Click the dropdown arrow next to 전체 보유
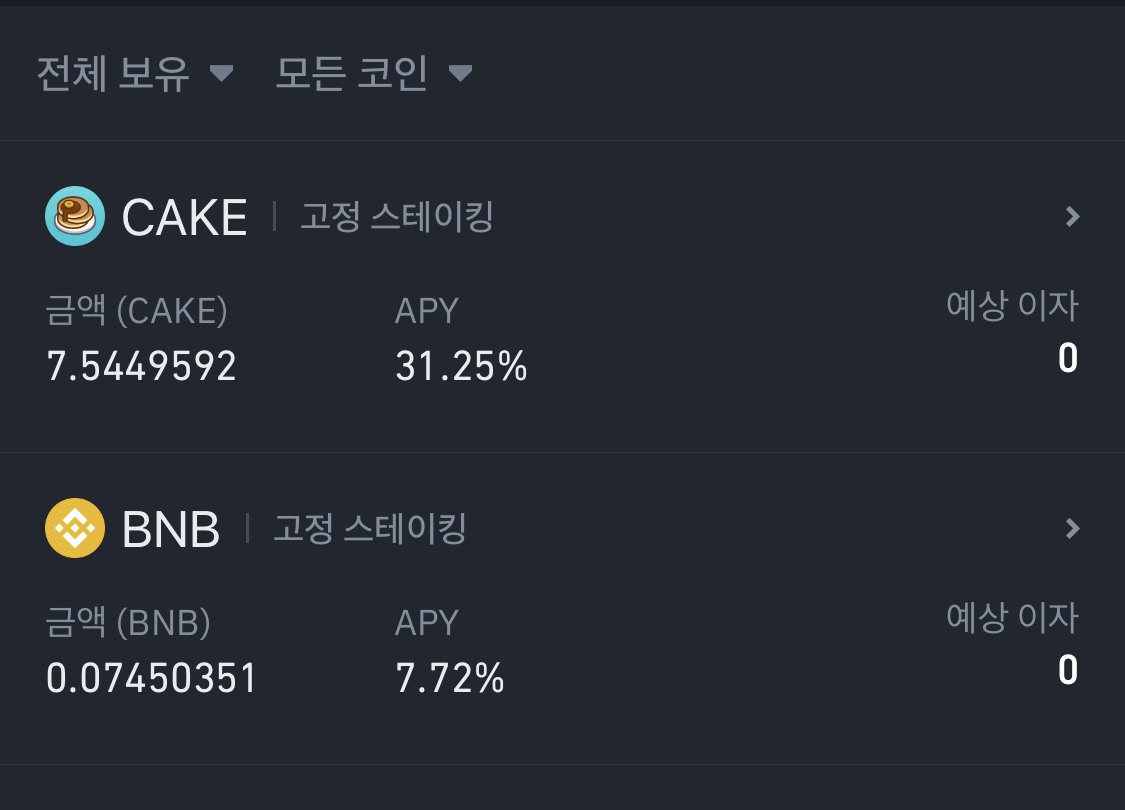1125x810 pixels. tap(222, 73)
